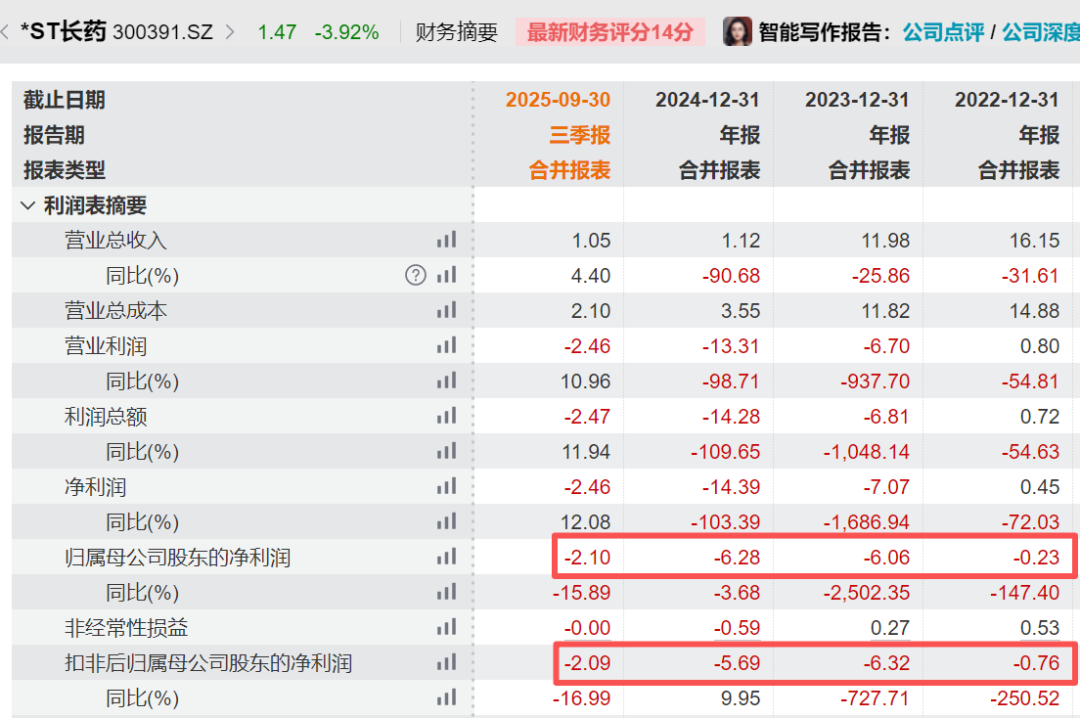Click help question mark beside 营业总收入 同比(%)
Viewport: 1080px width, 718px height.
415,275
